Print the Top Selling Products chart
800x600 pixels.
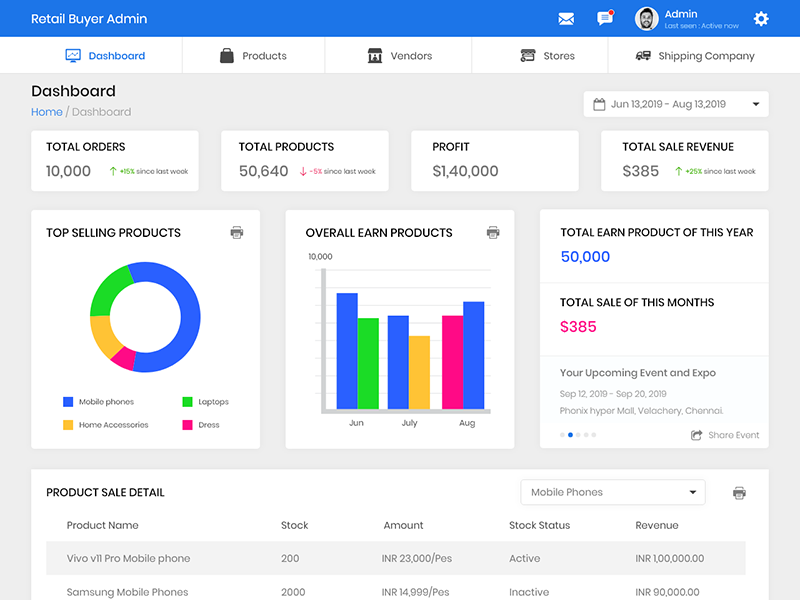(237, 232)
